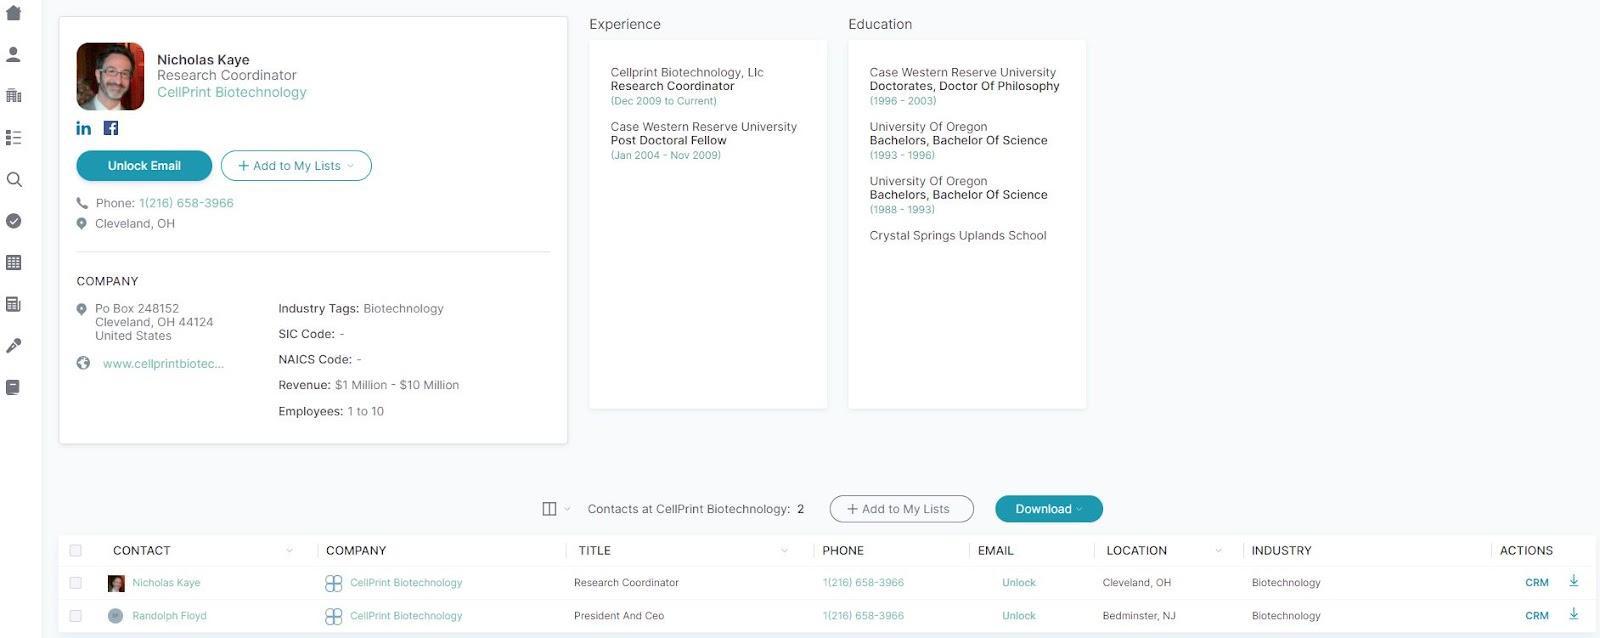Click the President And Ceo title cell
The width and height of the screenshot is (1600, 638).
click(x=619, y=616)
